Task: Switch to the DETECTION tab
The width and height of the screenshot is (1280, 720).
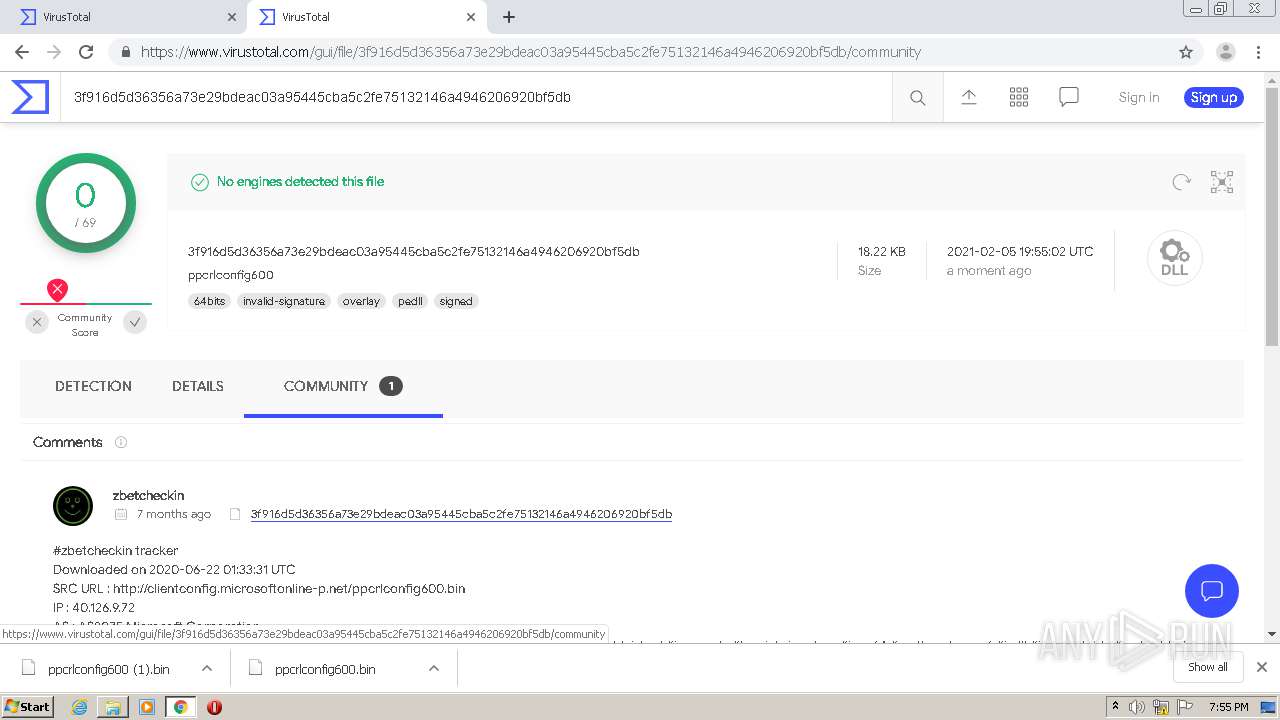Action: 93,386
